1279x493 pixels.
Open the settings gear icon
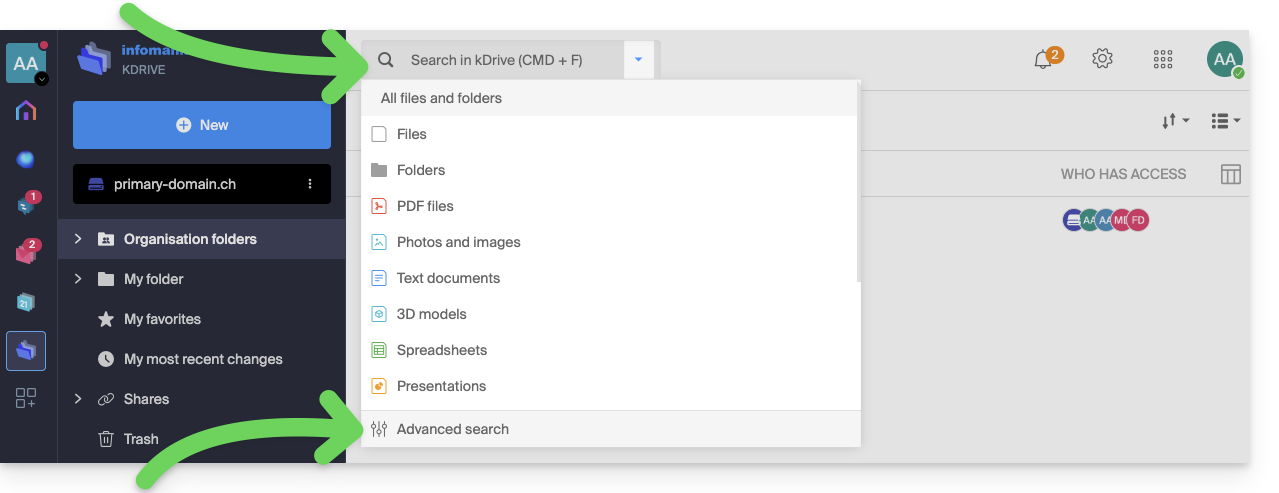(x=1102, y=59)
